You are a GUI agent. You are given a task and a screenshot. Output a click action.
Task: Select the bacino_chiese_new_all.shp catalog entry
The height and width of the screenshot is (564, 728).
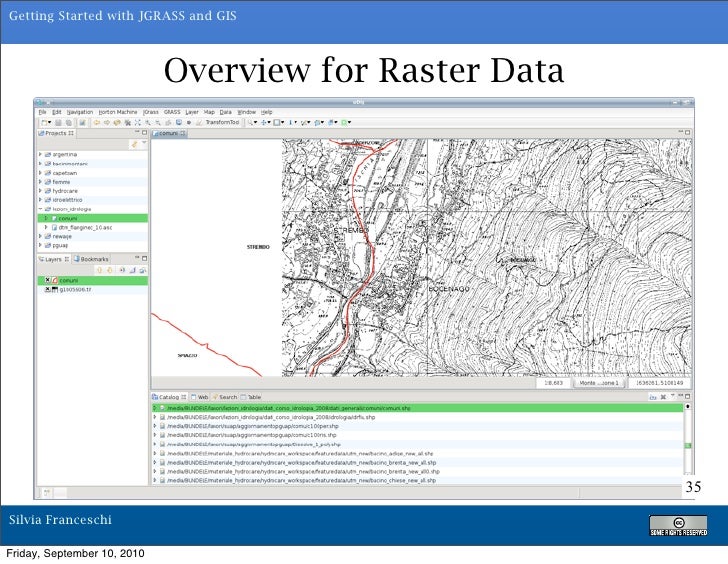tap(301, 480)
